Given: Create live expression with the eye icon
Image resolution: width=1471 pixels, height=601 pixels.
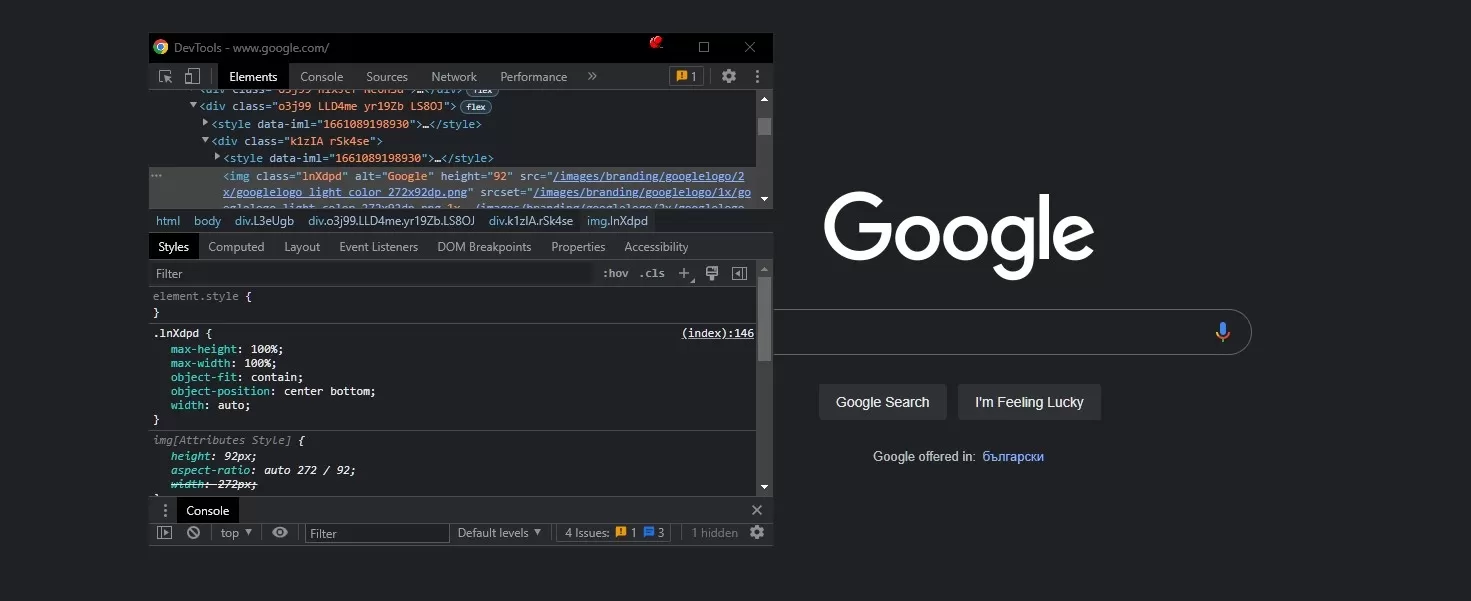Looking at the screenshot, I should (x=280, y=533).
